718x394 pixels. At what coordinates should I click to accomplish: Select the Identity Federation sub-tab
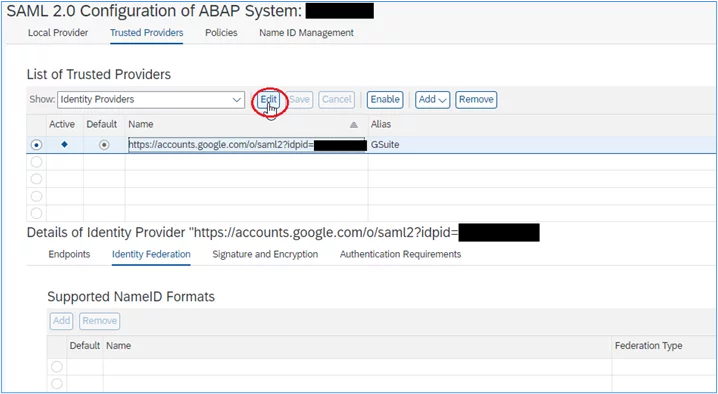pyautogui.click(x=151, y=254)
